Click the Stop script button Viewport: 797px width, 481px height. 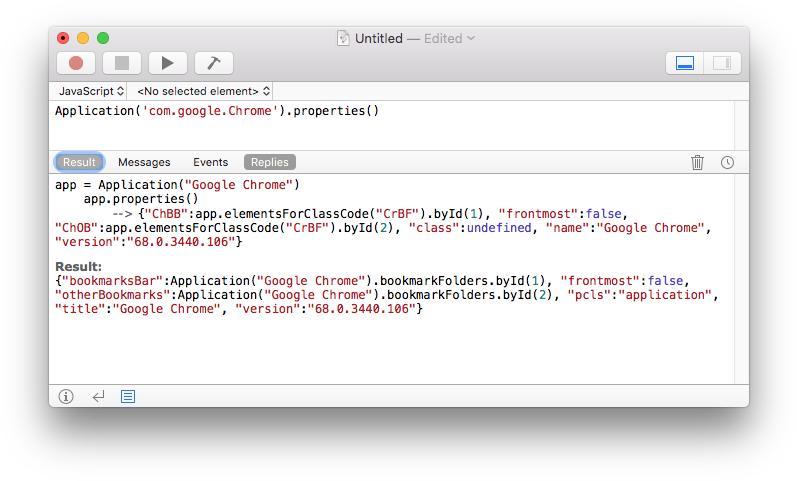tap(121, 63)
